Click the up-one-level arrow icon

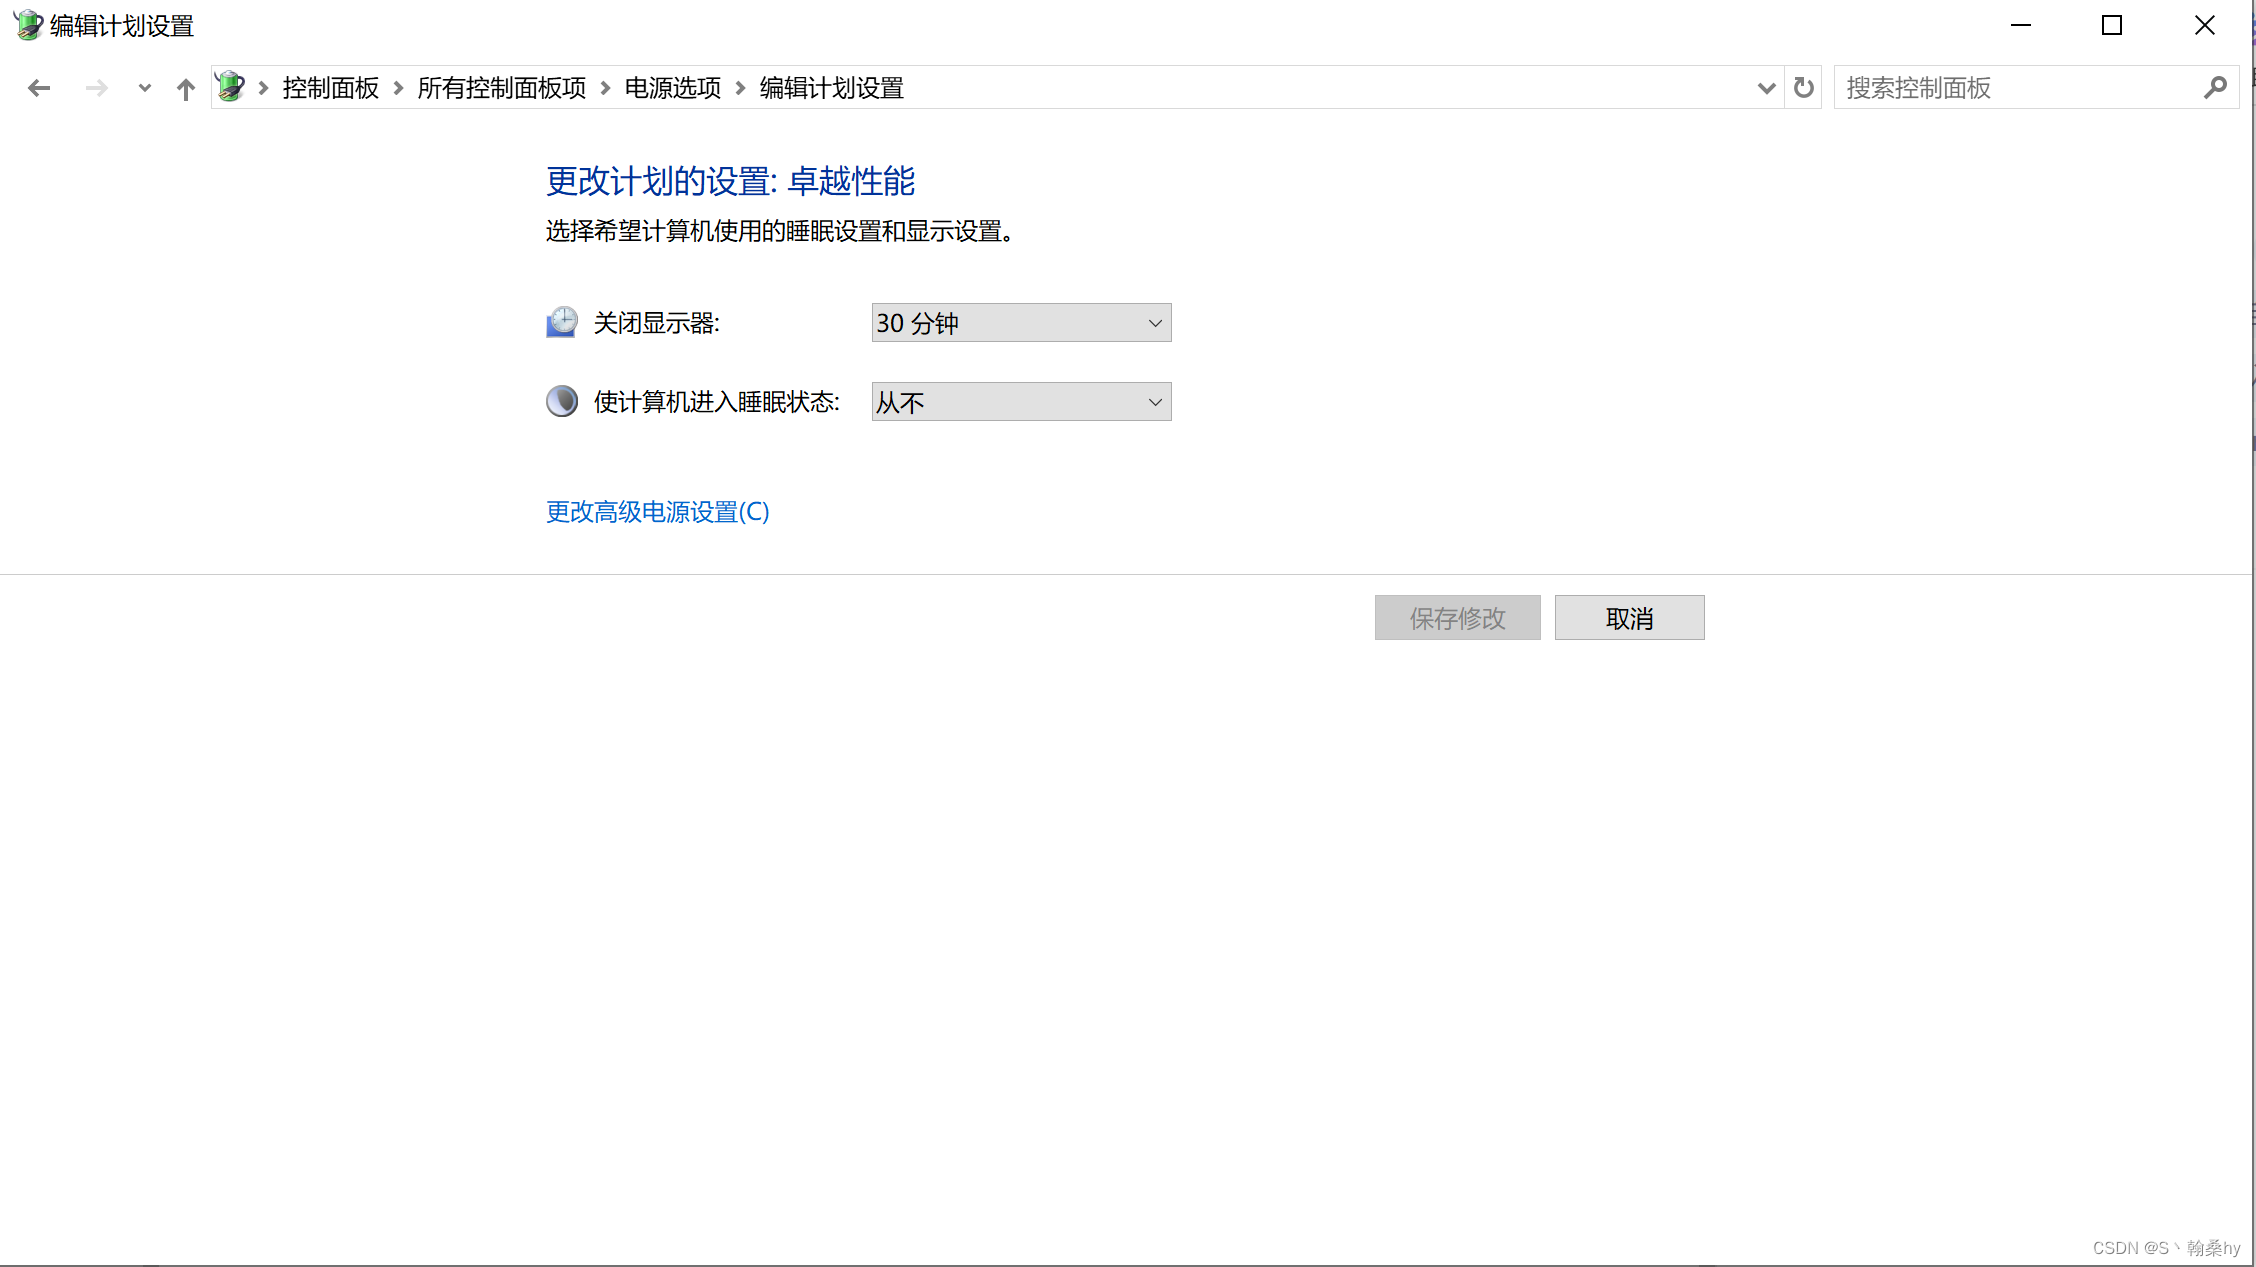[186, 89]
